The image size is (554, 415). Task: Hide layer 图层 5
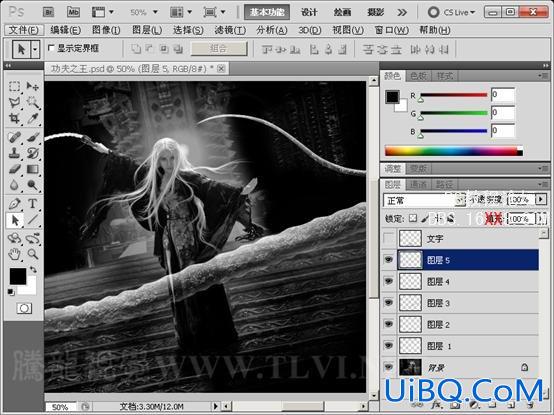point(389,260)
